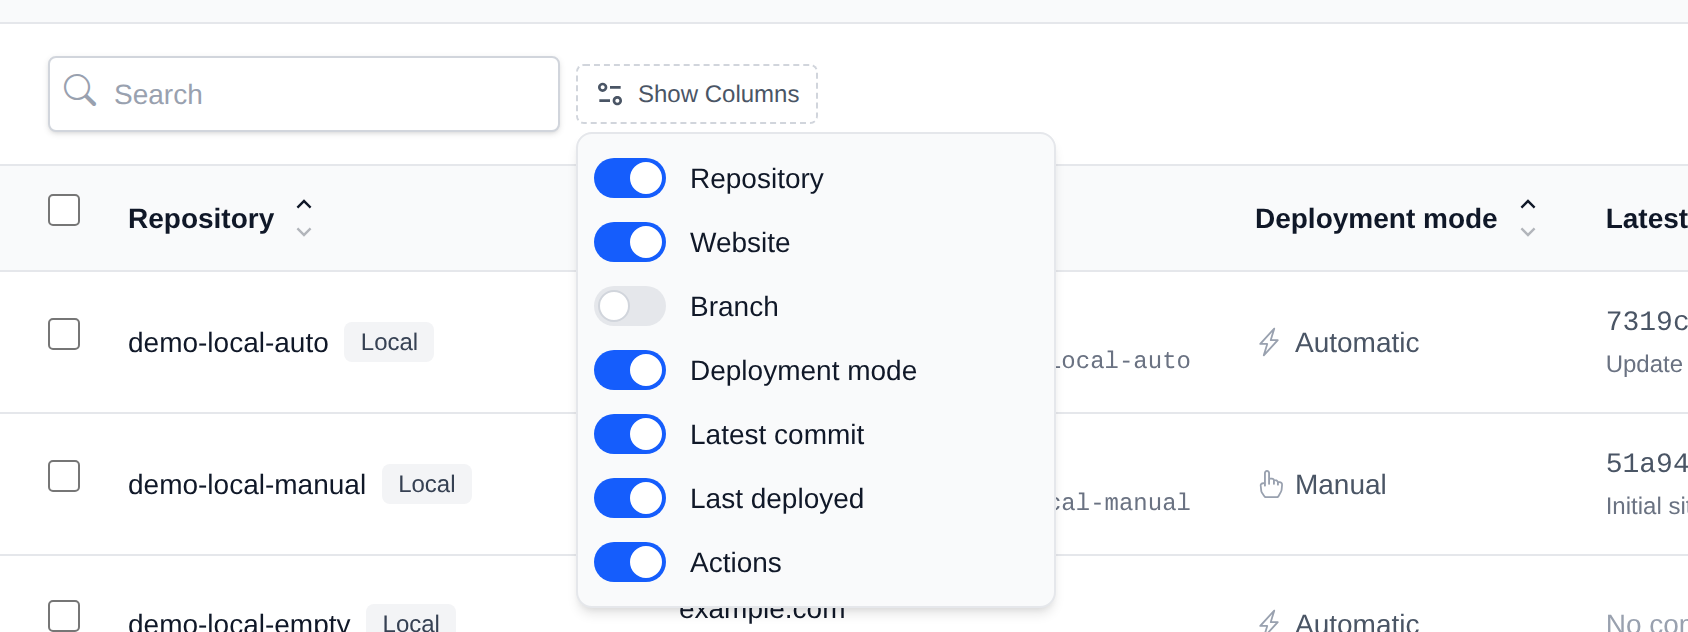Viewport: 1688px width, 632px height.
Task: Toggle the Last deployed column switch
Action: pos(630,498)
